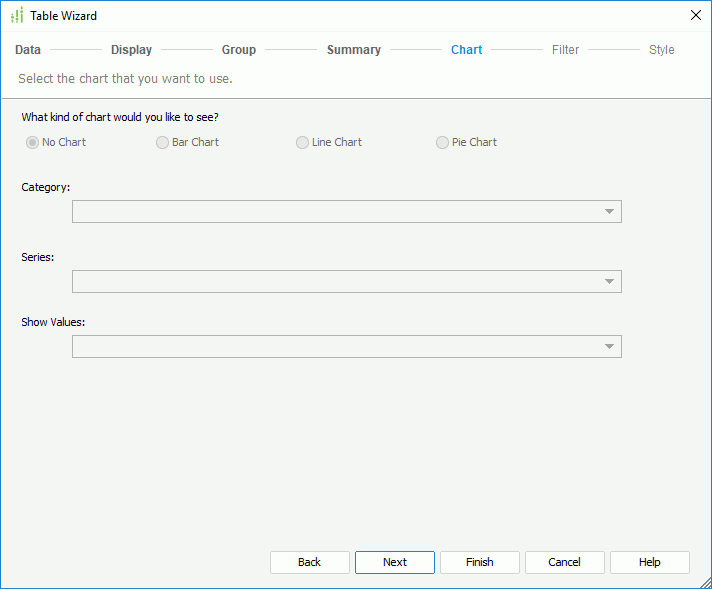712x589 pixels.
Task: Select the Pie Chart option
Action: (x=443, y=143)
